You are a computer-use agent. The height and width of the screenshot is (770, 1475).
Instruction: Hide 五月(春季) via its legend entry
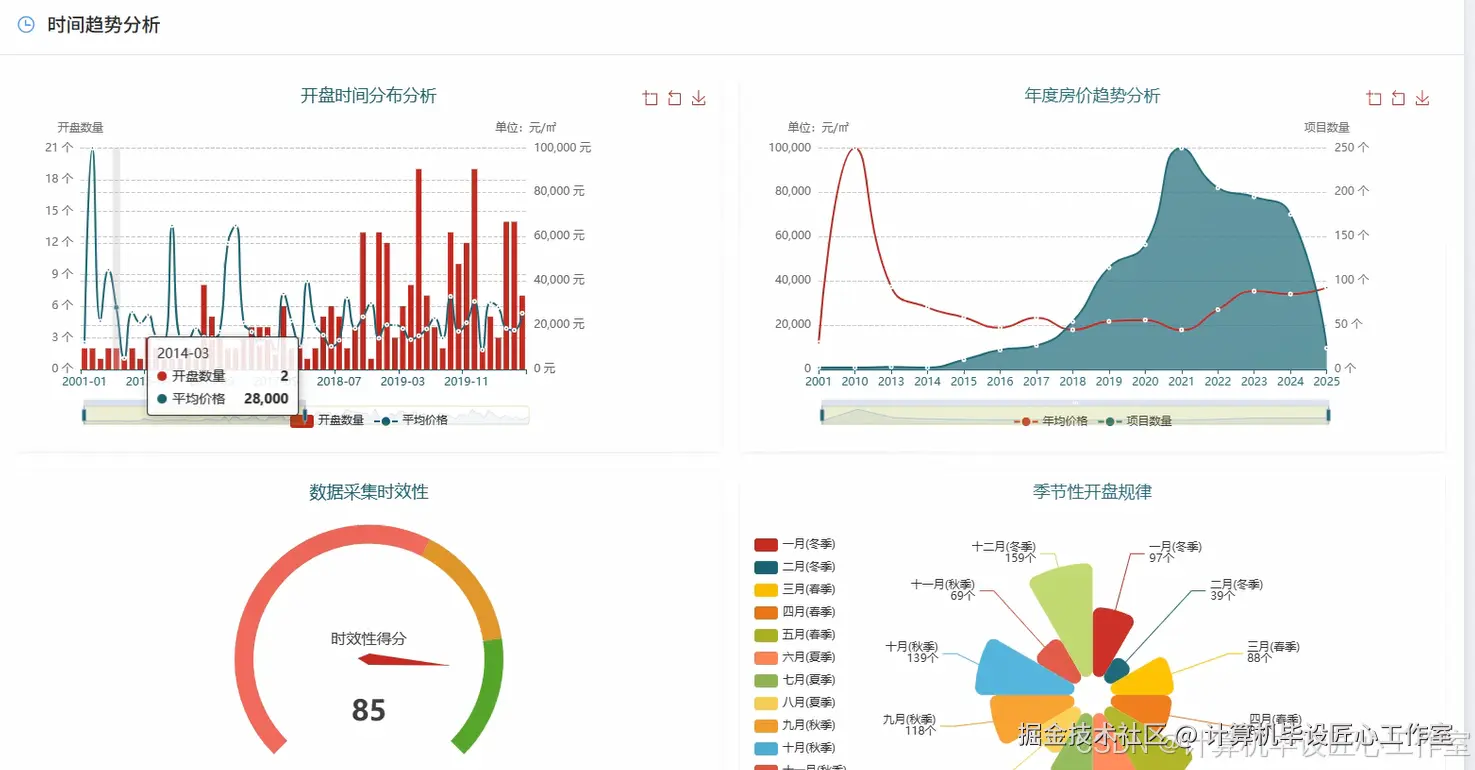tap(795, 635)
